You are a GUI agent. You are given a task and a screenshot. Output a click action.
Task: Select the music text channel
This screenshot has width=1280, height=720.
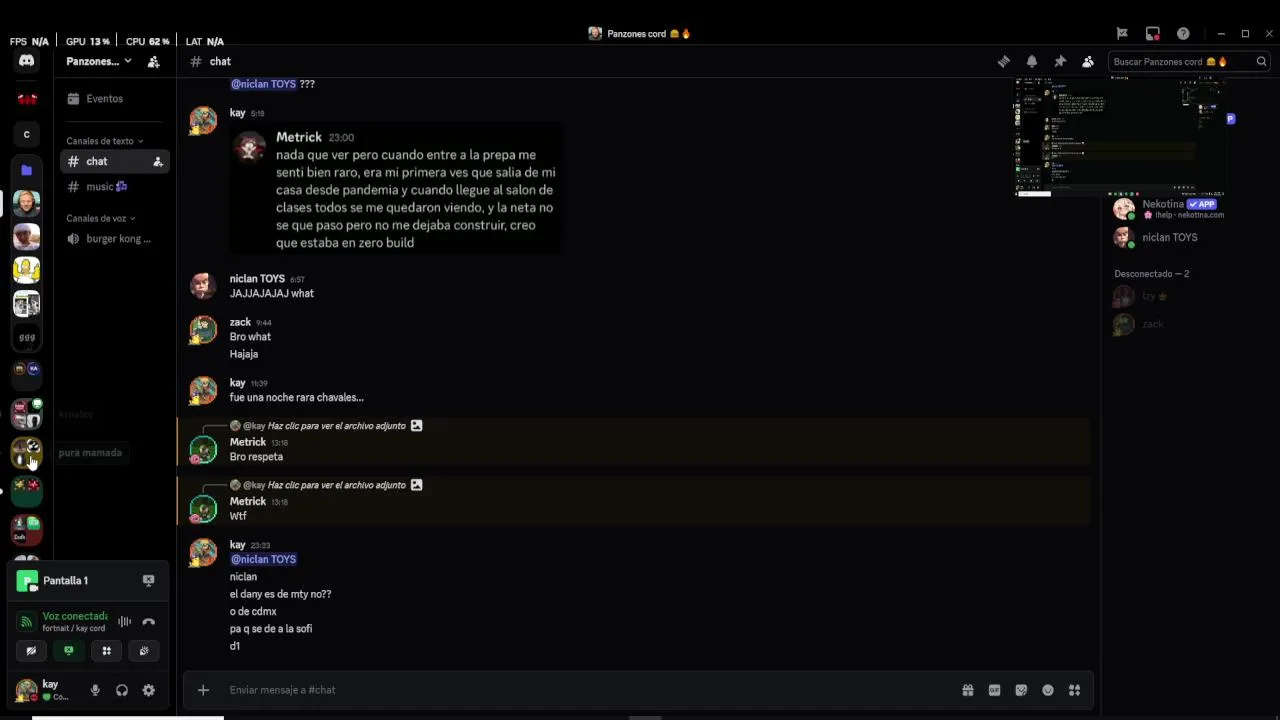click(x=100, y=187)
